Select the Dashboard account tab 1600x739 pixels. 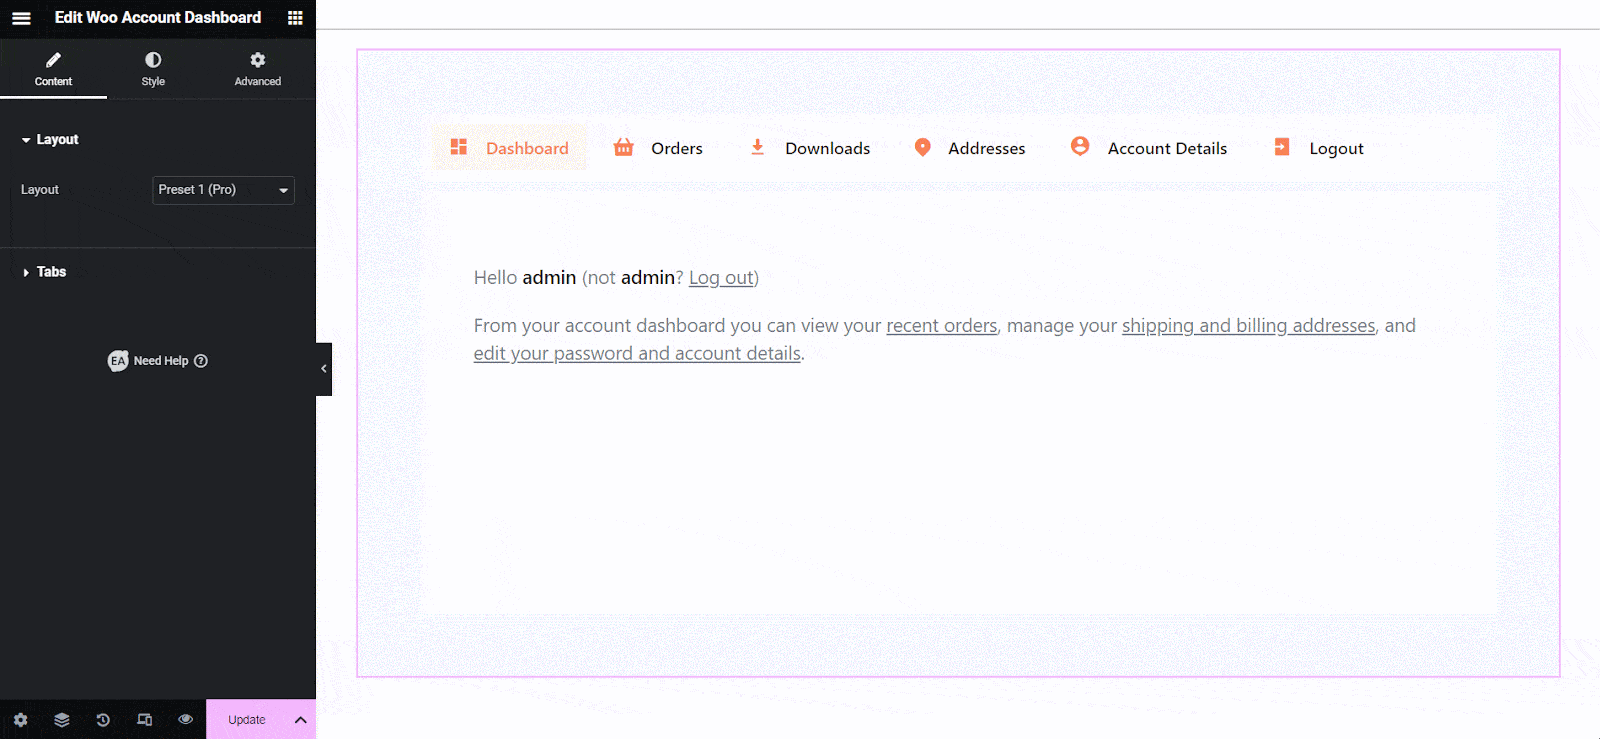coord(509,148)
